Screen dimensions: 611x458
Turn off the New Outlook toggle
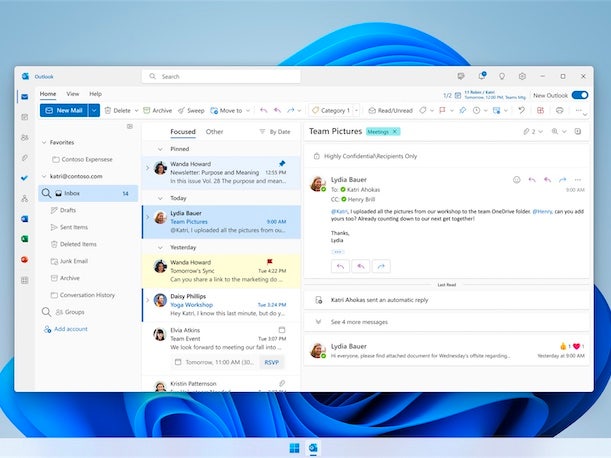[579, 94]
